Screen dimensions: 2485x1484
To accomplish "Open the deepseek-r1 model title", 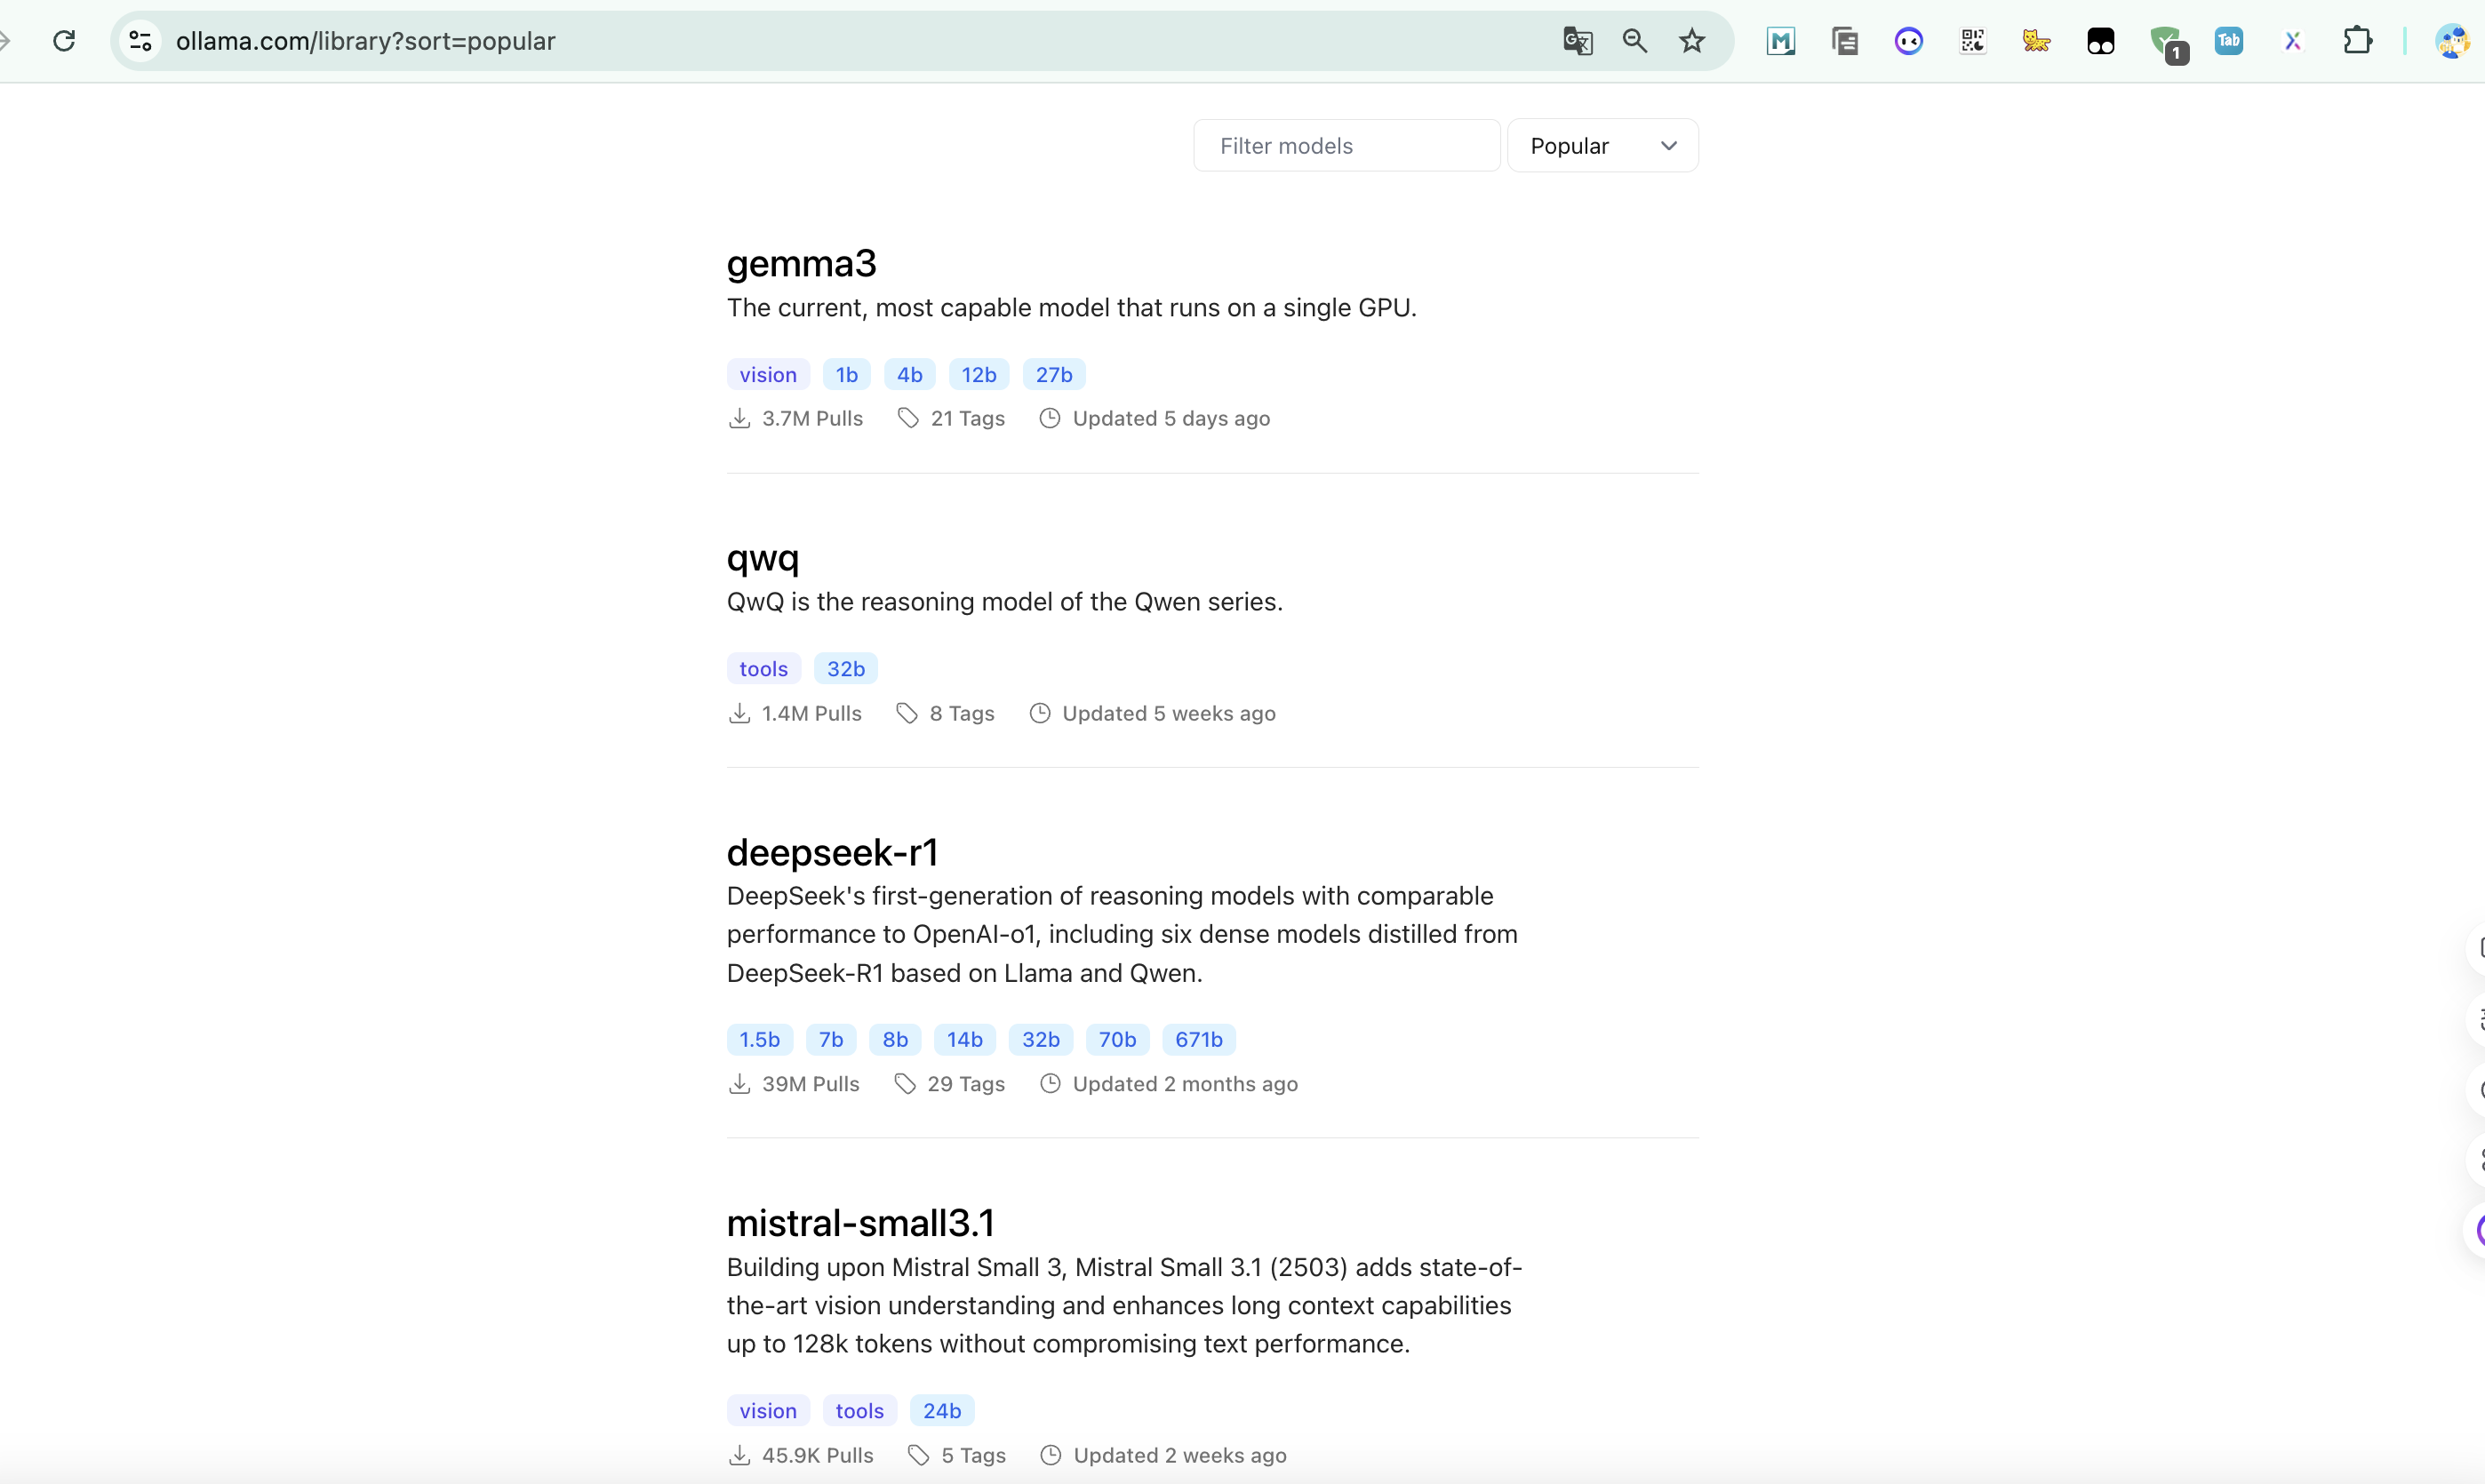I will [x=832, y=852].
